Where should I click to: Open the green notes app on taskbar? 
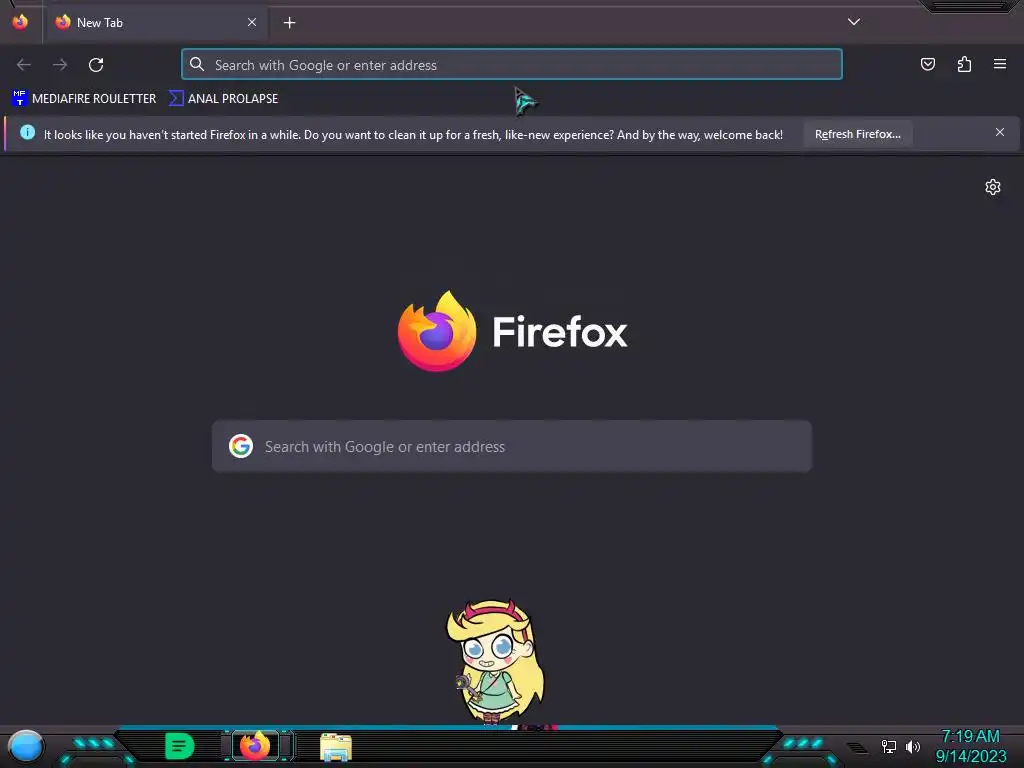[x=180, y=746]
